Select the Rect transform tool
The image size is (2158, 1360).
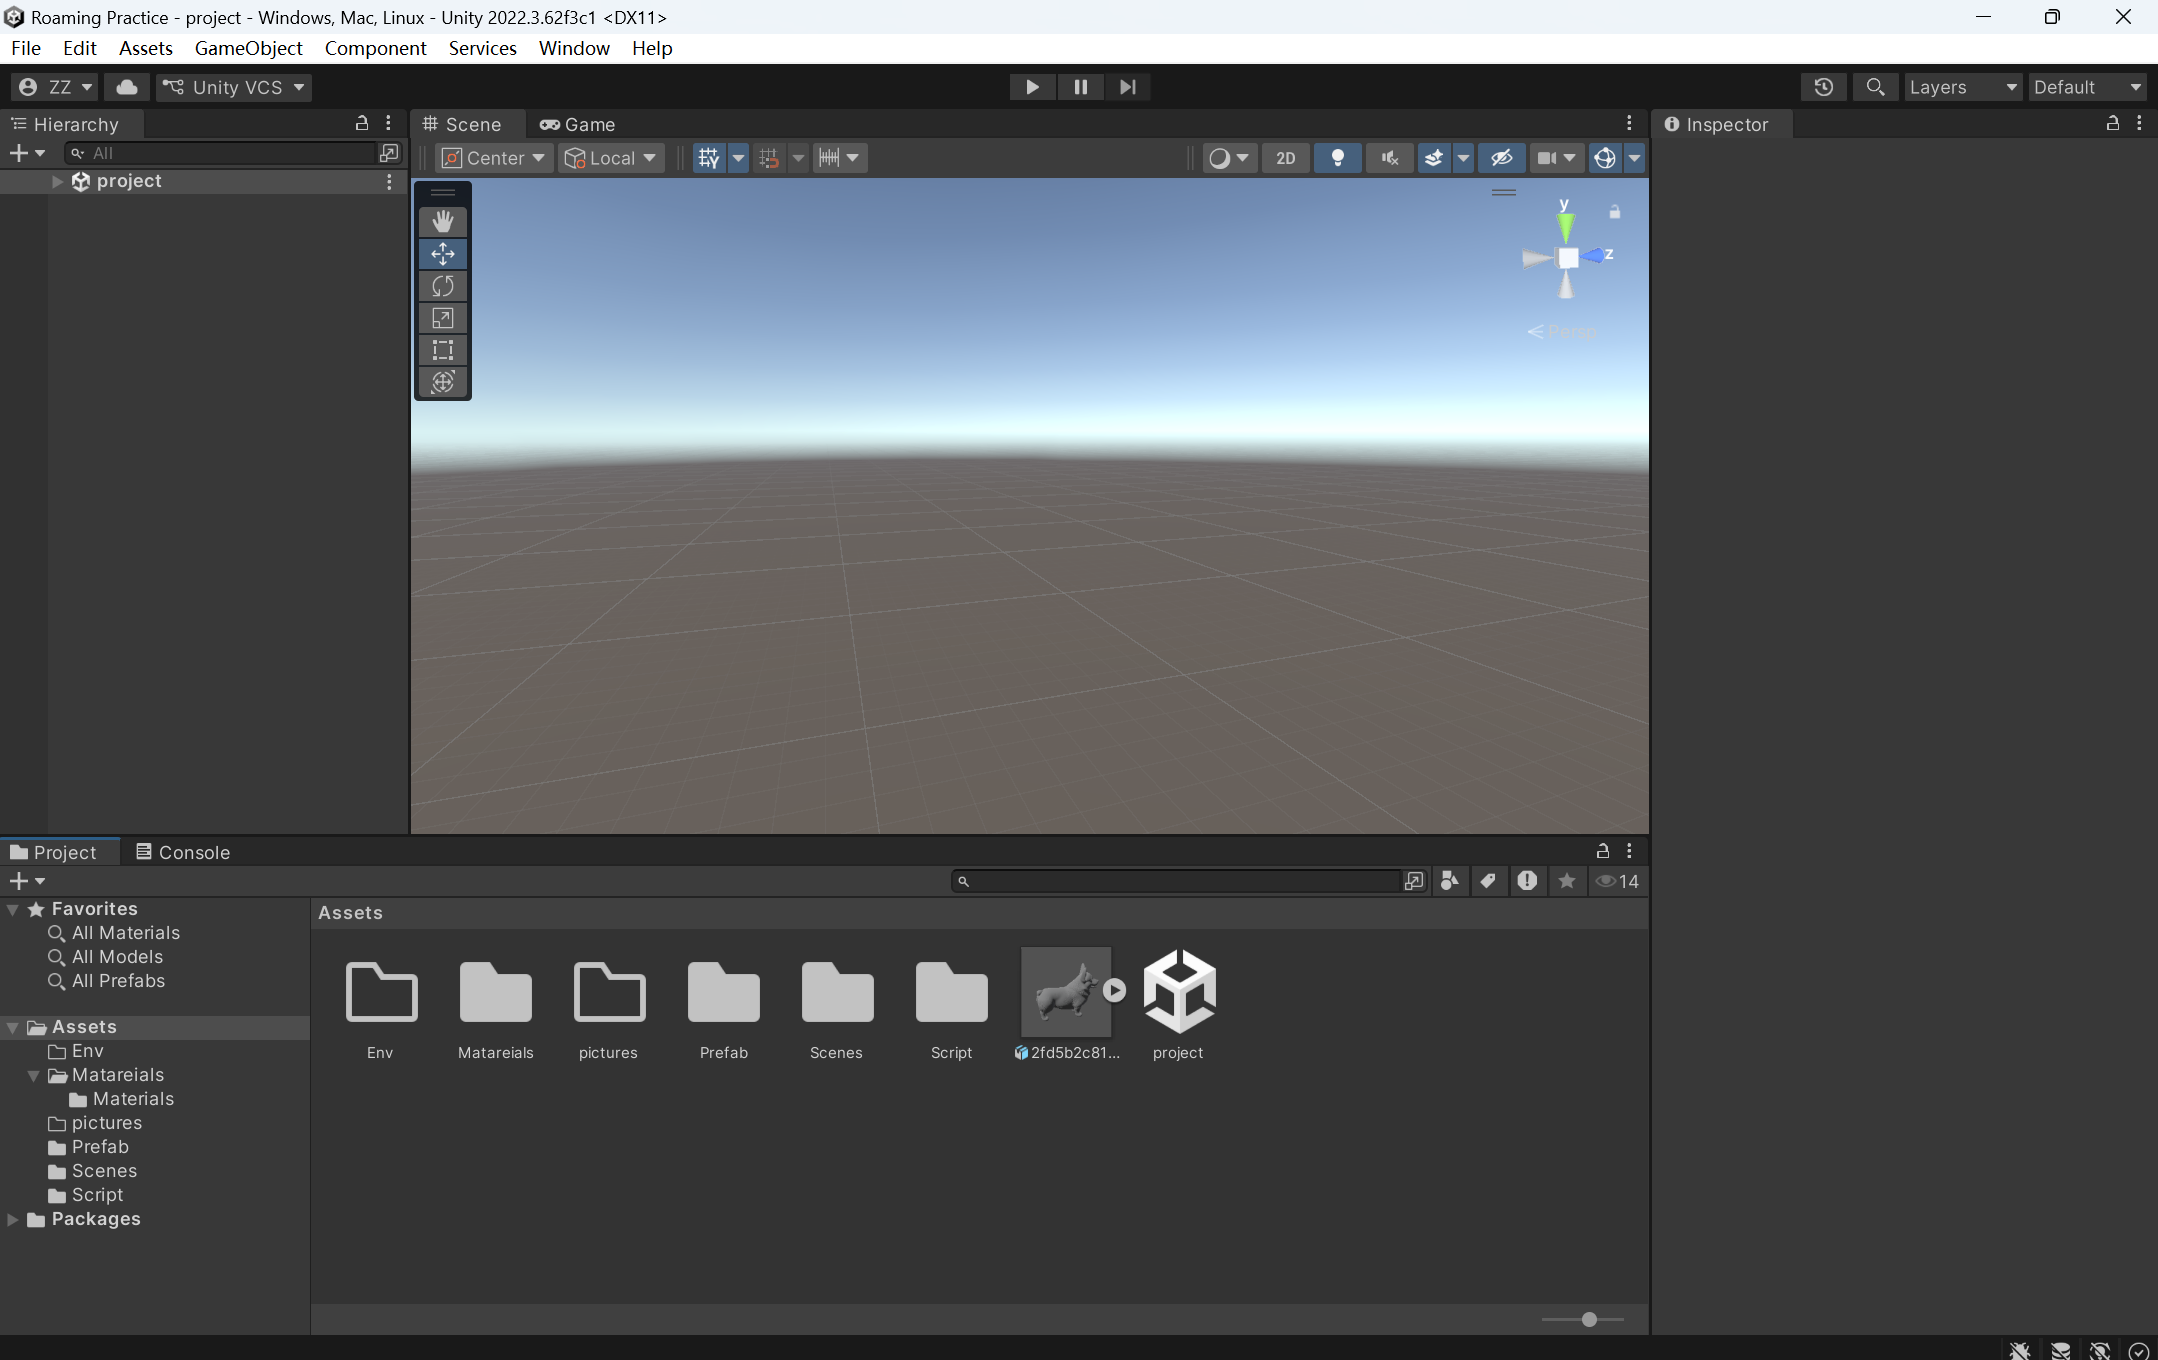443,350
